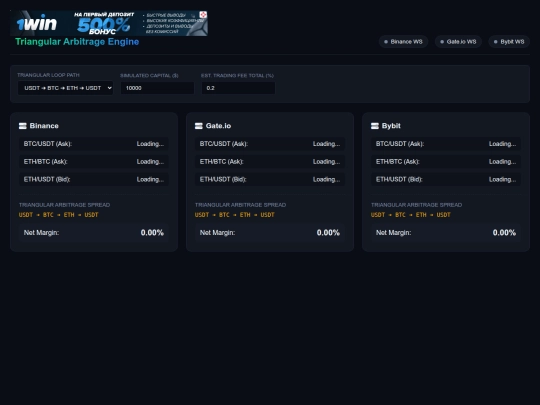Click the Bybit WS status pill

click(x=509, y=42)
